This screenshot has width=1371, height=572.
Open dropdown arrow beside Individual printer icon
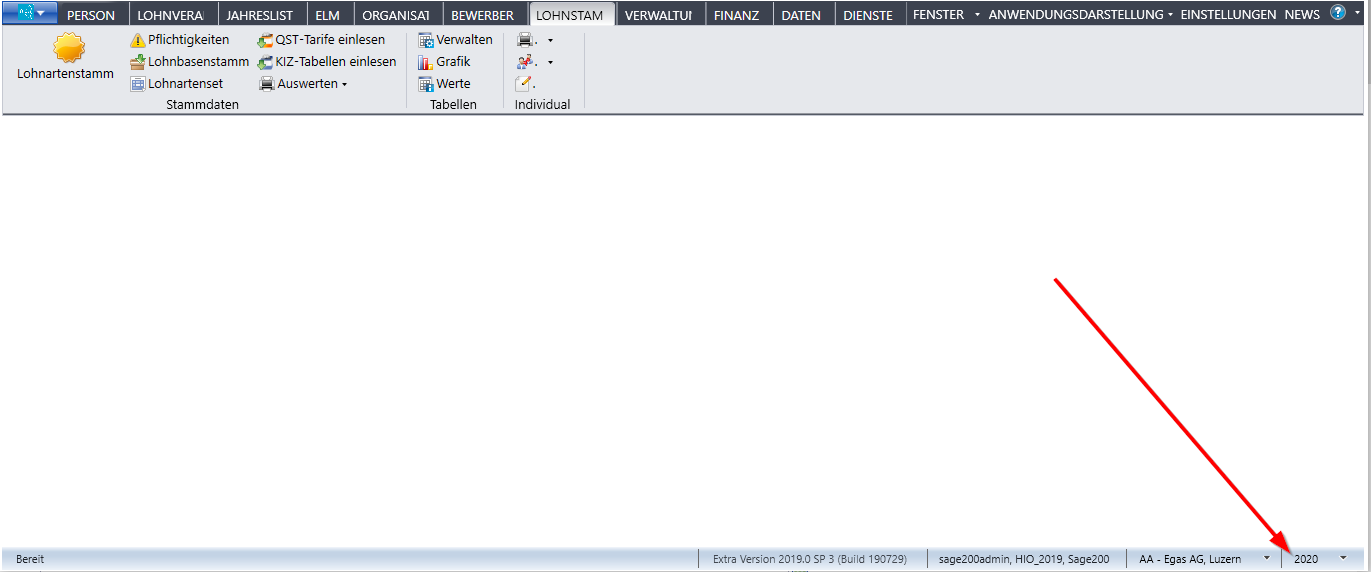[550, 41]
